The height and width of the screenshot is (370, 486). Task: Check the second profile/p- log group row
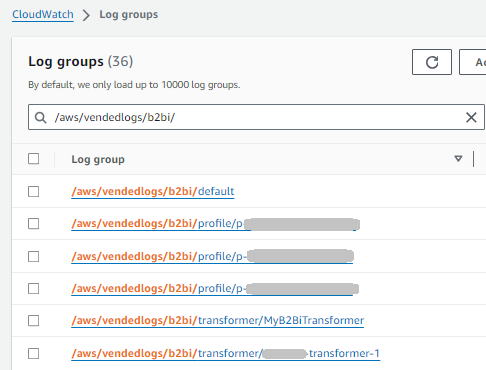pos(33,256)
